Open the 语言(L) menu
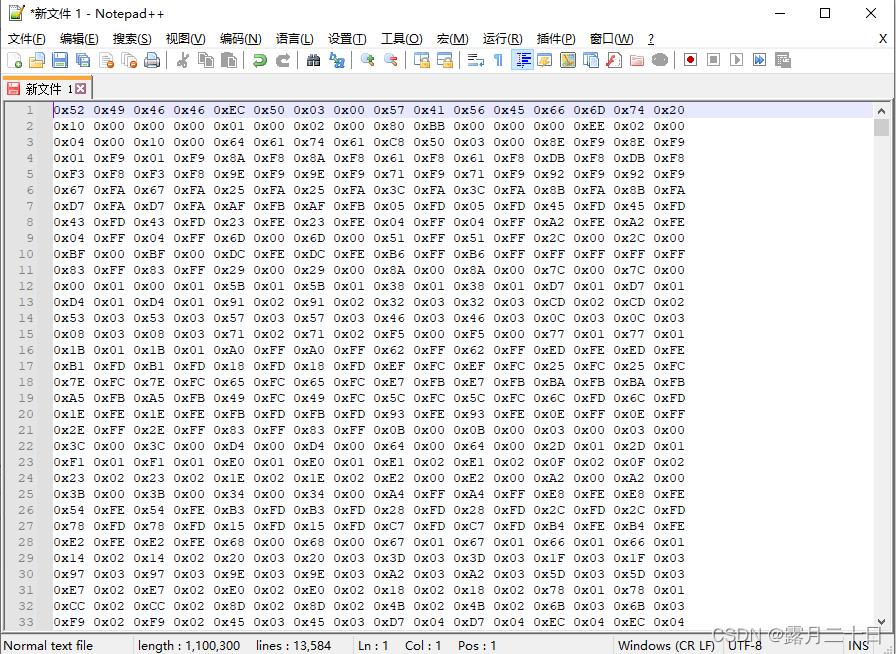Screen dimensions: 896x654 coord(294,39)
